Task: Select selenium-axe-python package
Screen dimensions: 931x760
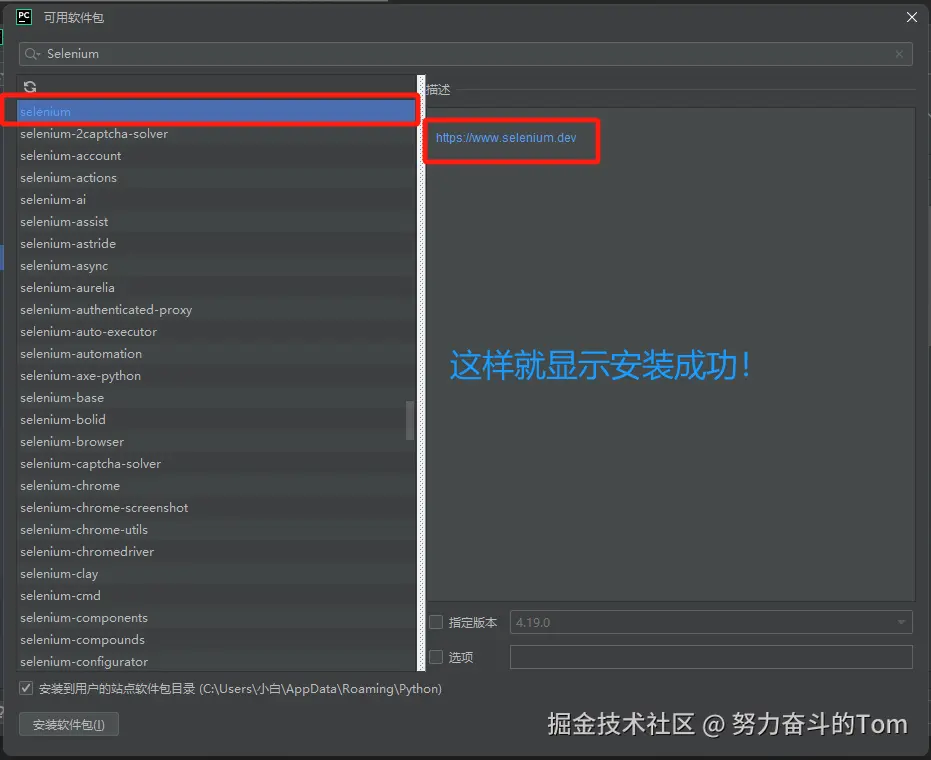Action: coord(216,375)
